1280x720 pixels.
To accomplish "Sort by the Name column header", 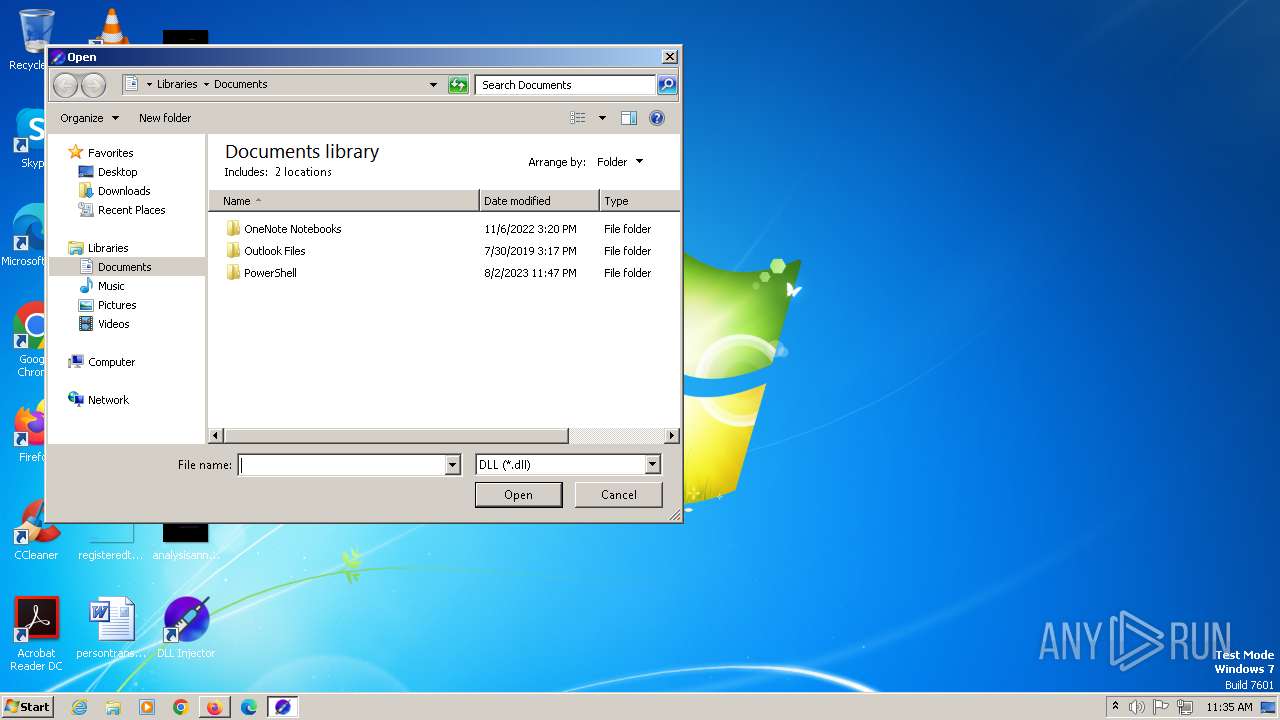I will 343,201.
